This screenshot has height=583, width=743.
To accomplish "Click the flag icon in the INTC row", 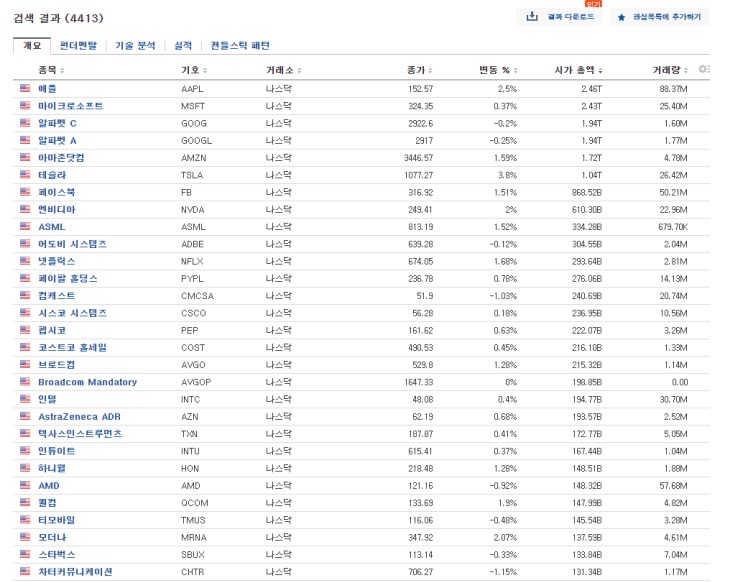I will tap(25, 399).
